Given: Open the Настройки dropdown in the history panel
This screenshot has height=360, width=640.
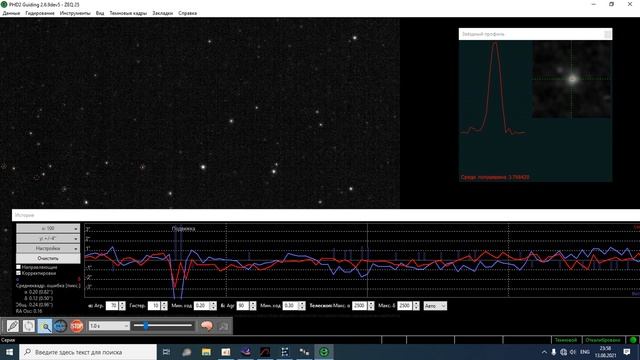Looking at the screenshot, I should point(48,248).
